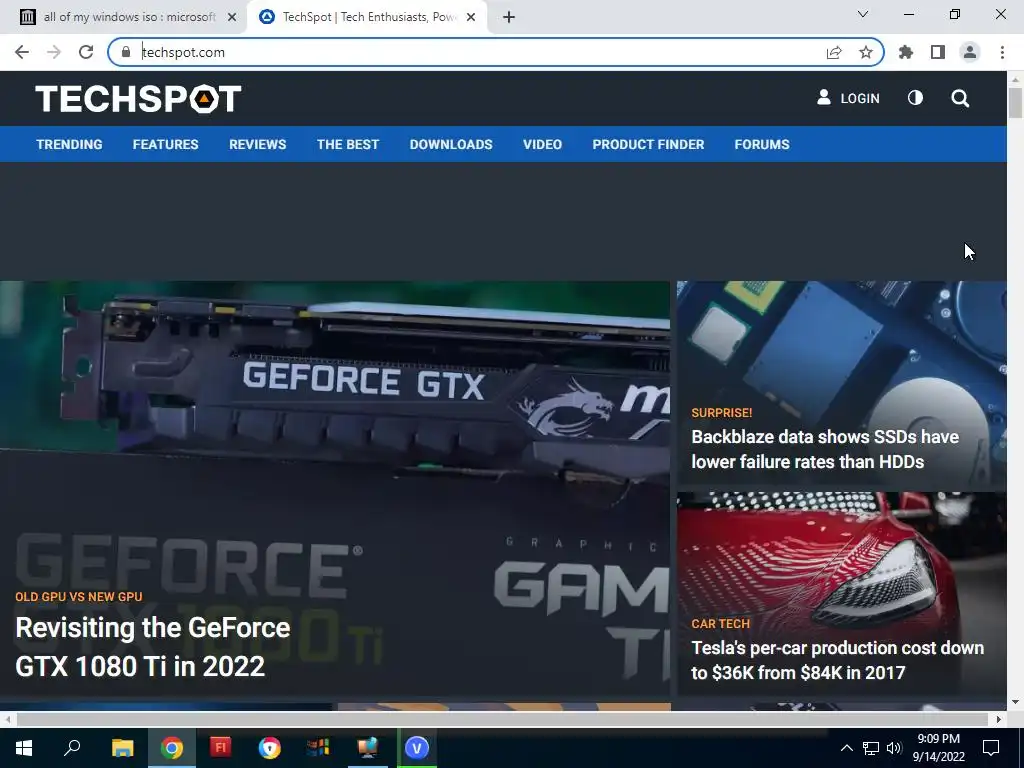Click the 'SURPRISE!' category label
The height and width of the screenshot is (768, 1024).
click(722, 413)
